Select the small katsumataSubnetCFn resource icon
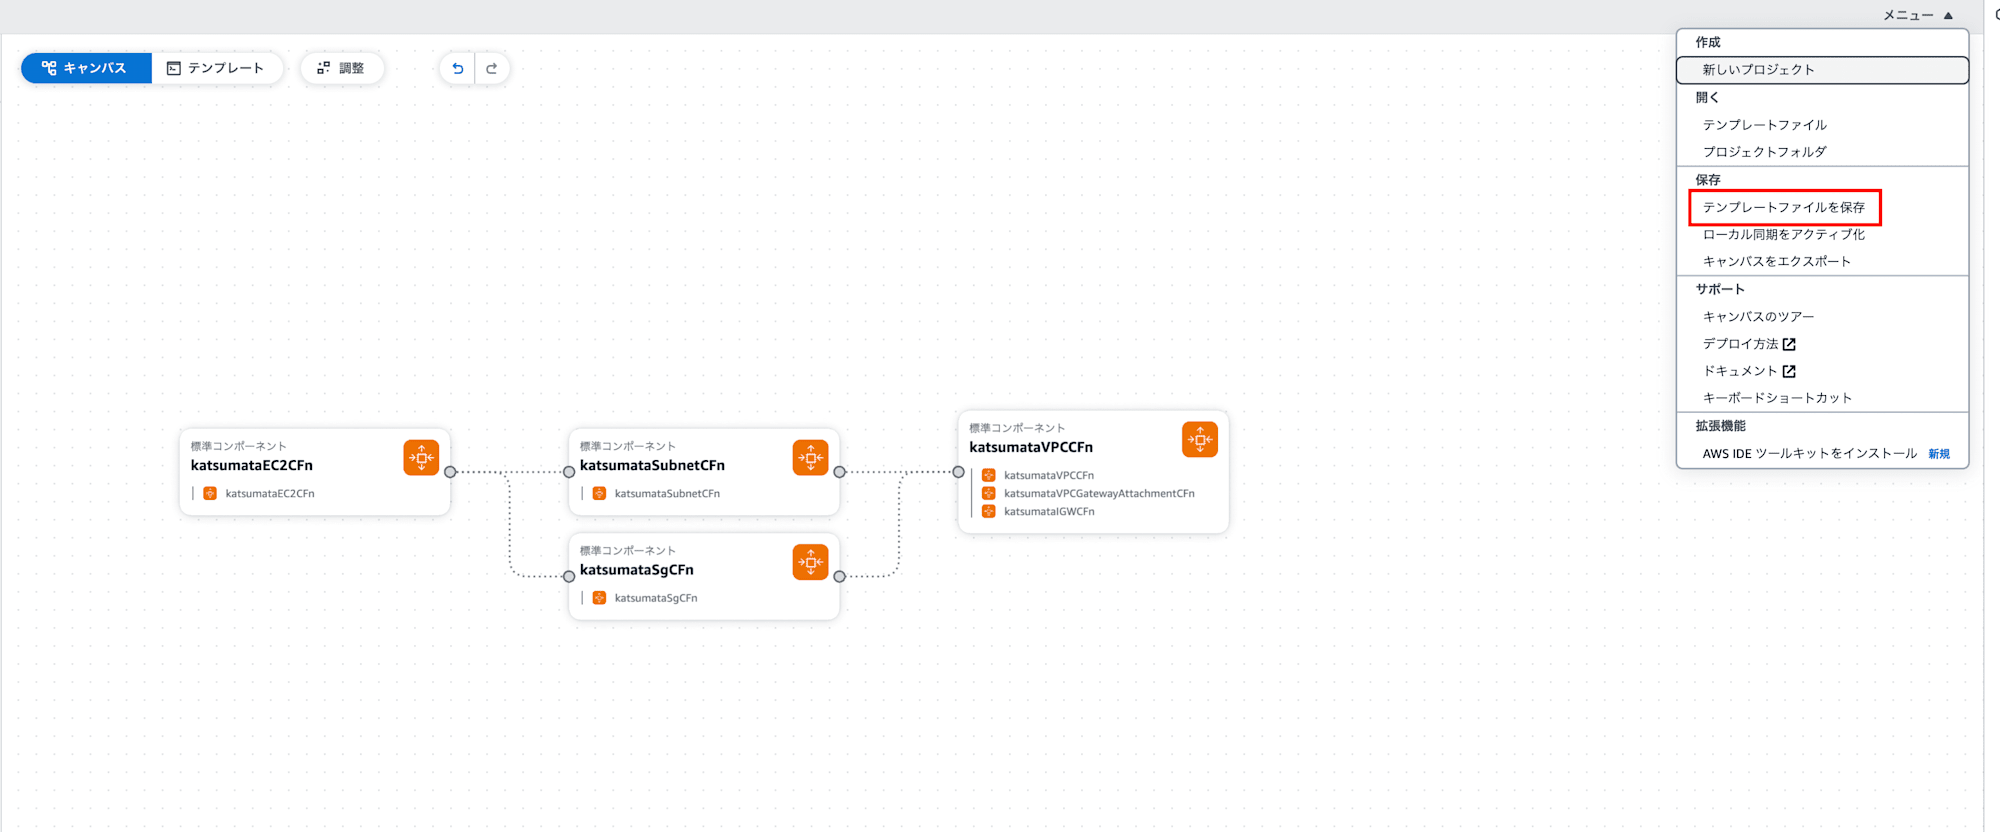2000x832 pixels. [x=599, y=493]
